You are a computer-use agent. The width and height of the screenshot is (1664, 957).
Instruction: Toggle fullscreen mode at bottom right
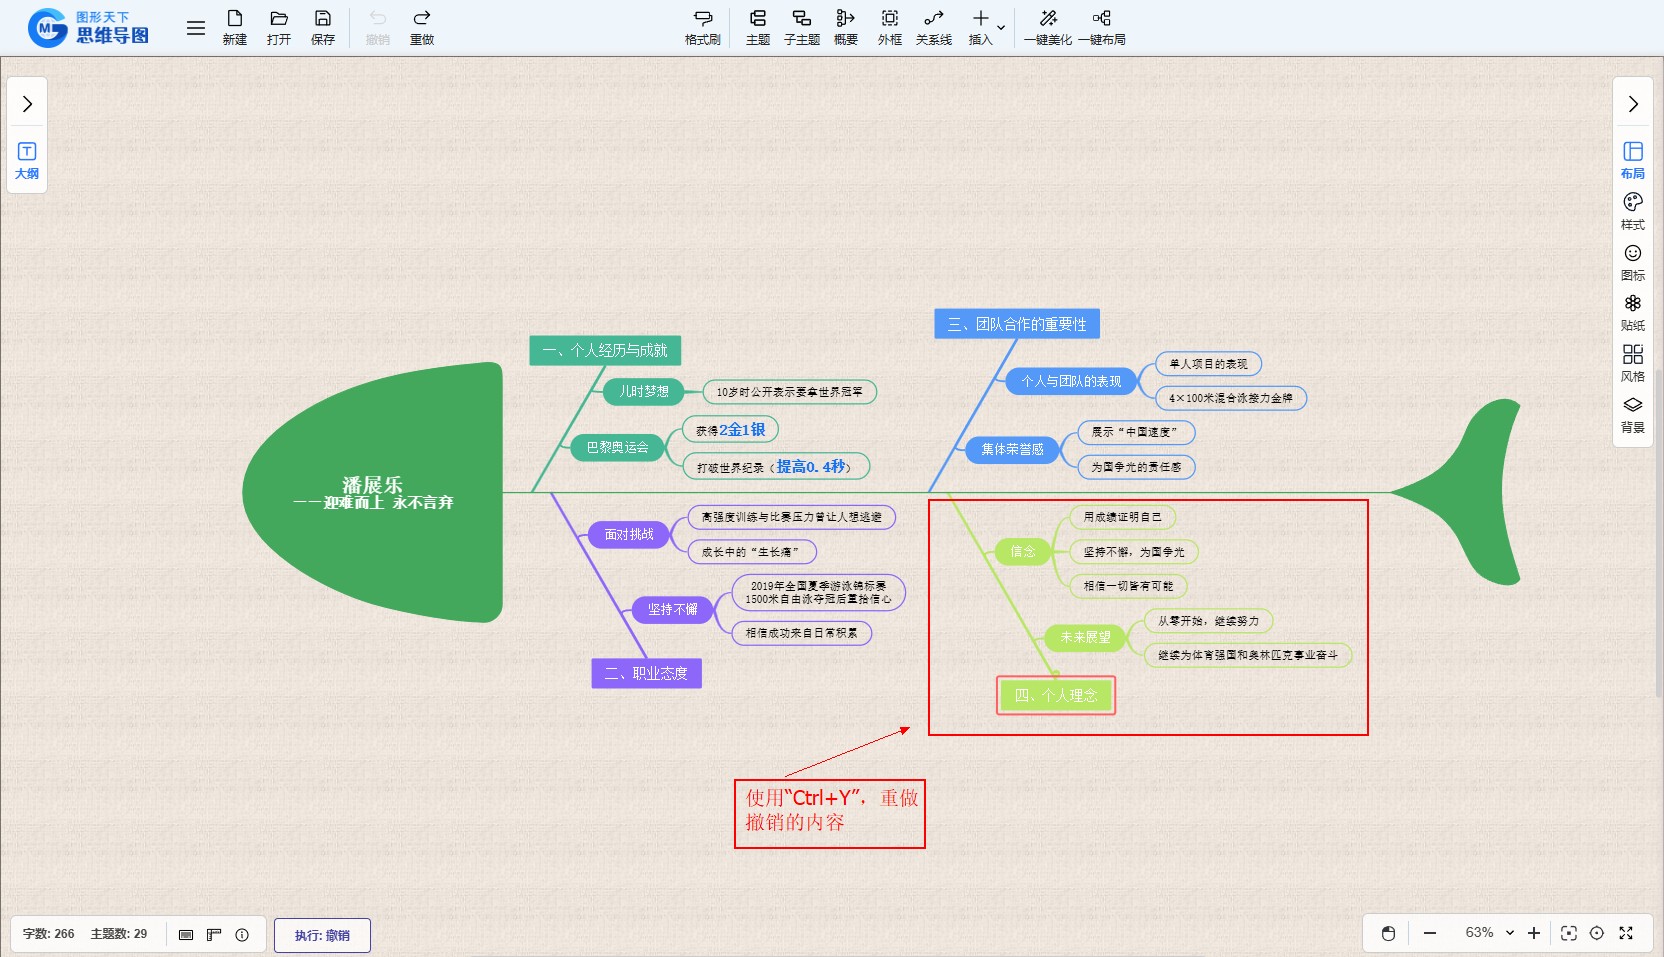(1626, 933)
